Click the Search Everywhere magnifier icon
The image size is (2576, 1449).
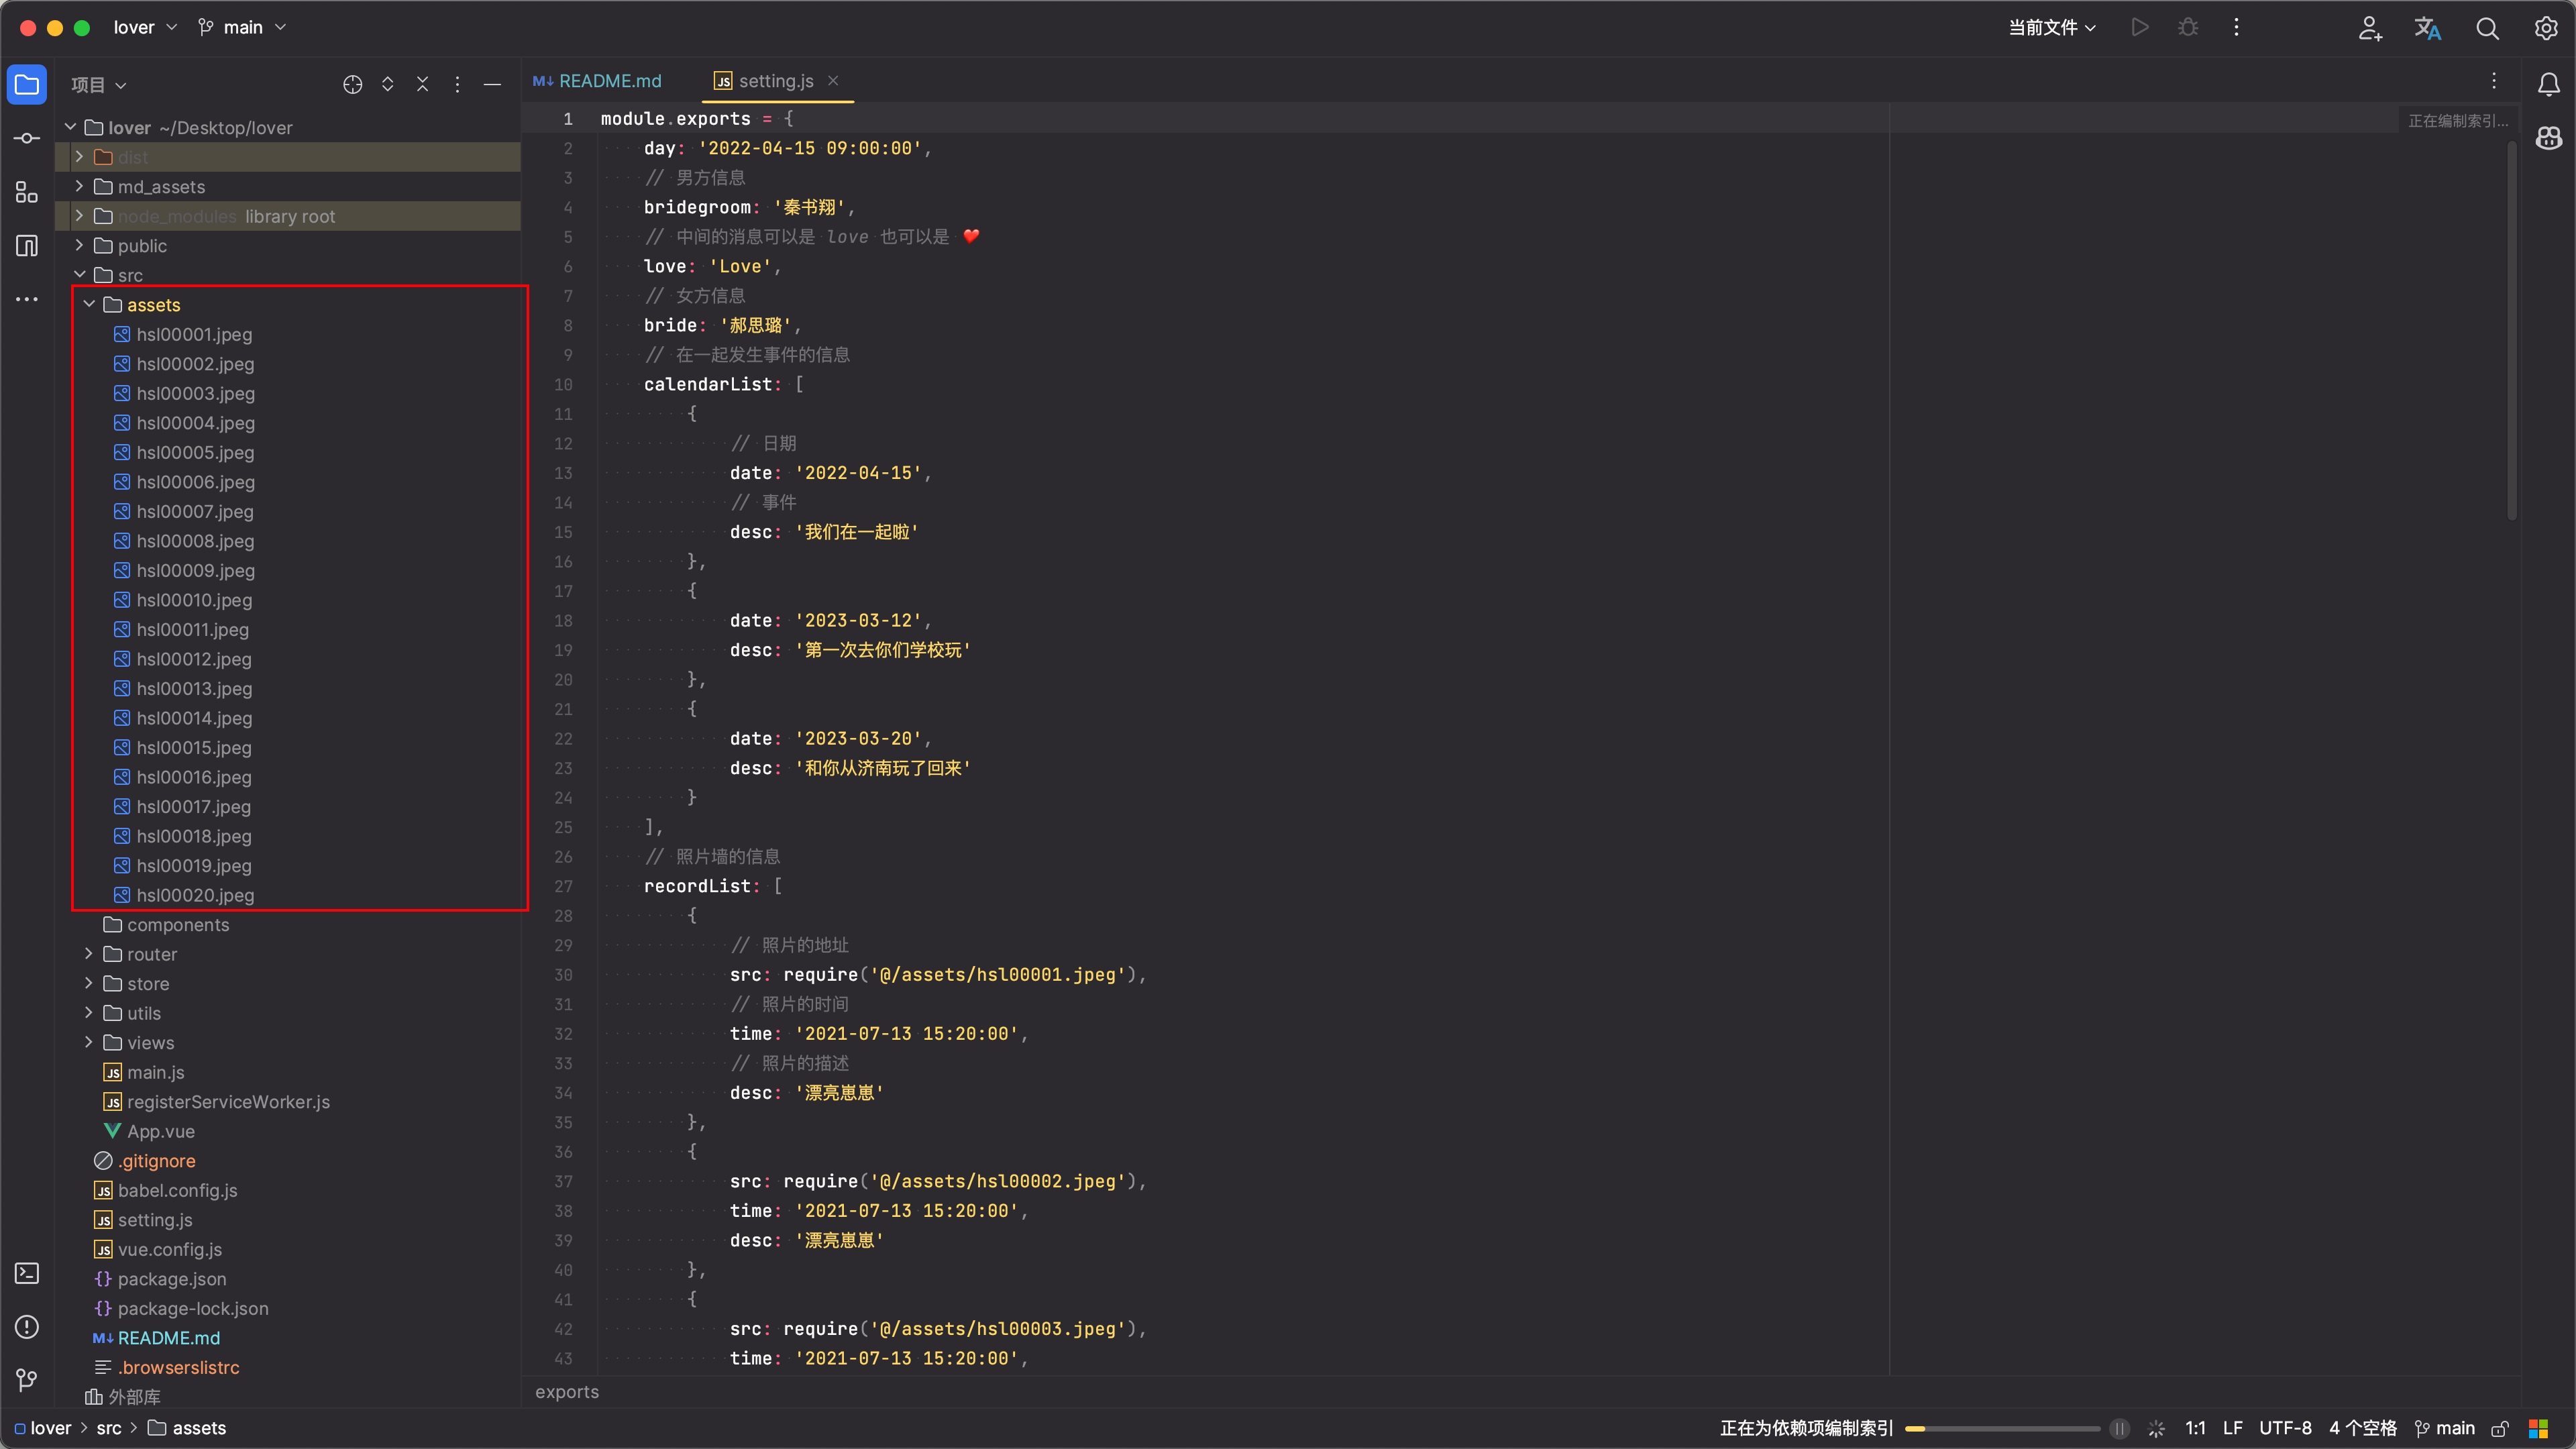pyautogui.click(x=2487, y=28)
